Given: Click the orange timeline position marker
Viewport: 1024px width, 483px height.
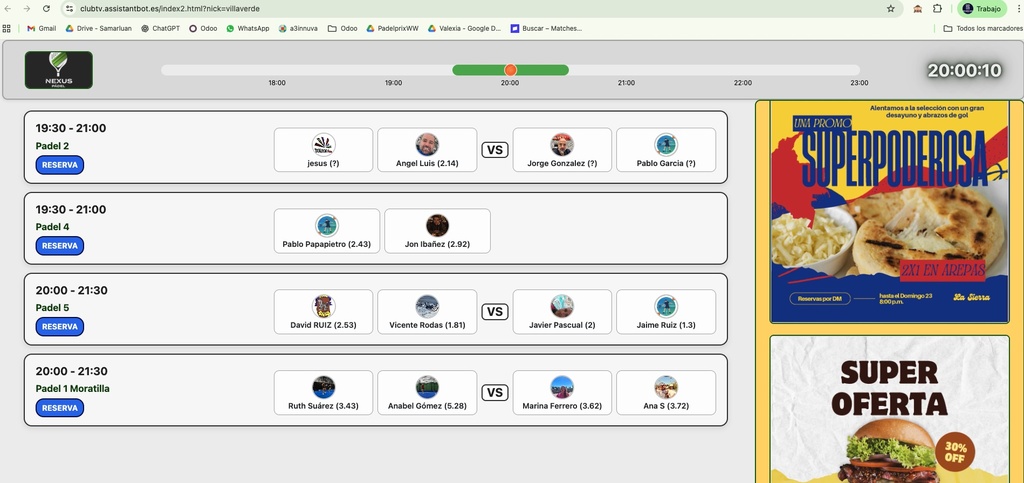Looking at the screenshot, I should pos(510,70).
